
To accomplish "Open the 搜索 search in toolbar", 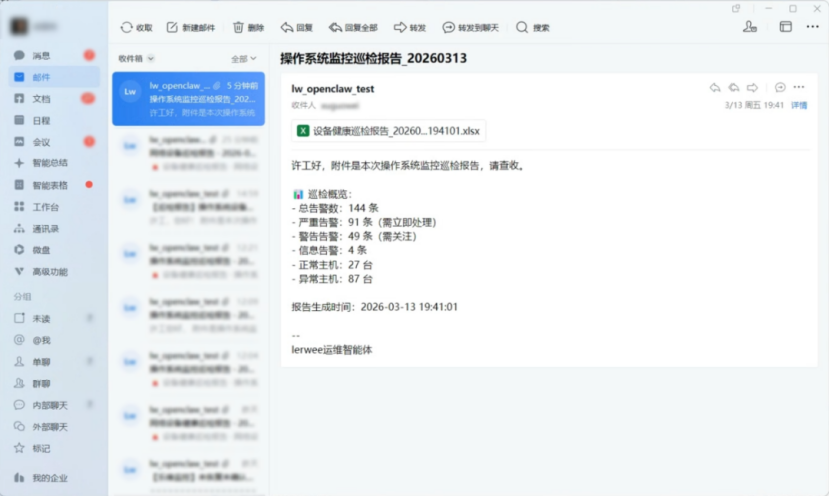I will pos(533,28).
